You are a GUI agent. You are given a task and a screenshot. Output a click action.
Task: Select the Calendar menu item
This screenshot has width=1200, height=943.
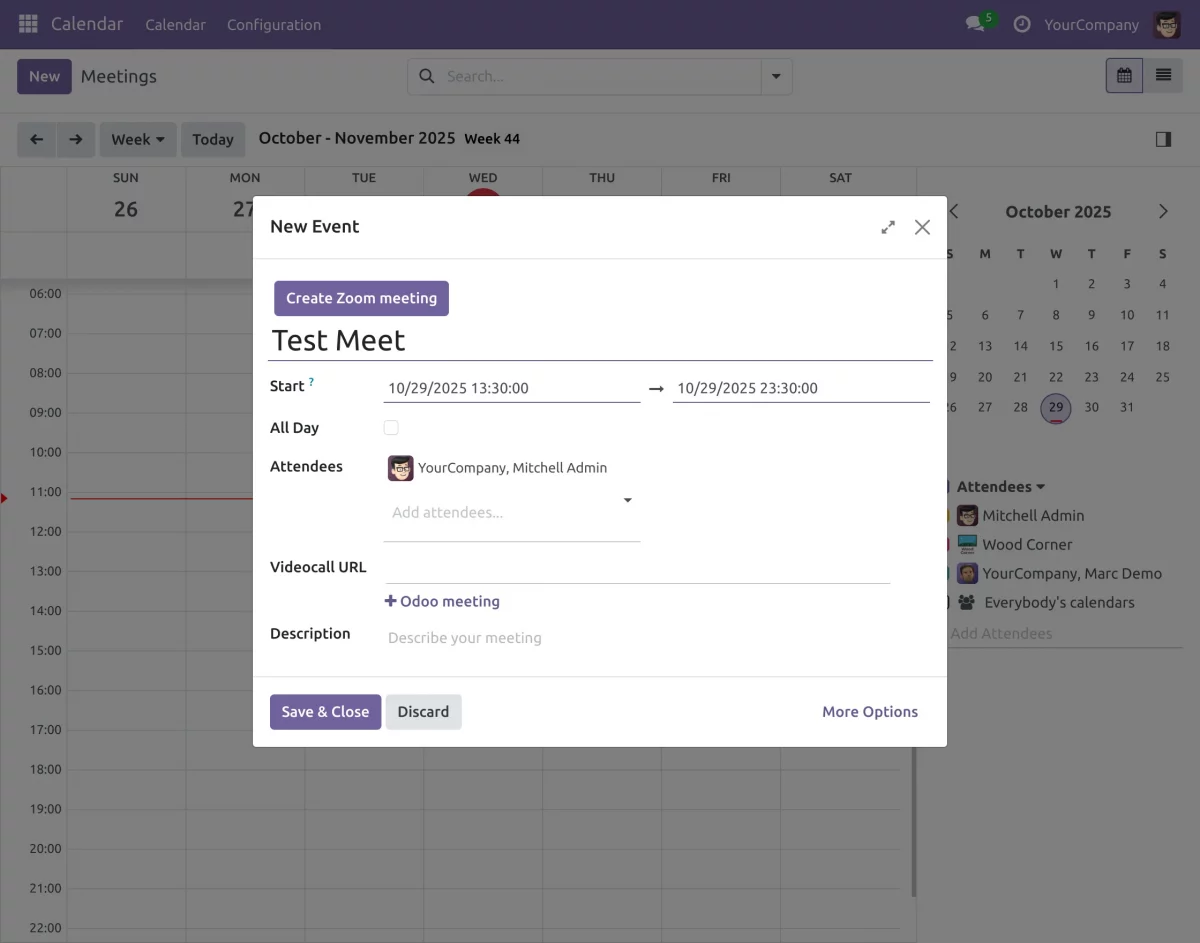(x=175, y=24)
